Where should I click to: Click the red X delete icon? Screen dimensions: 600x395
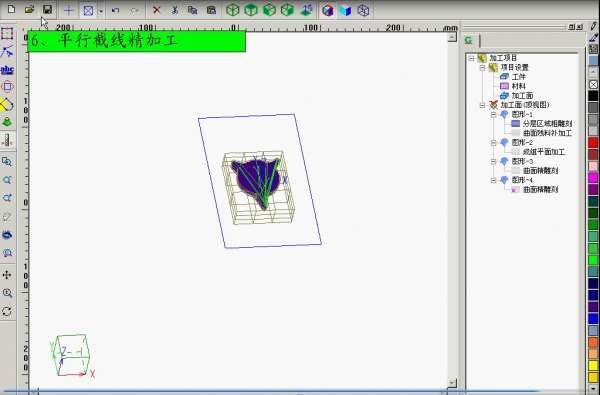pos(157,10)
